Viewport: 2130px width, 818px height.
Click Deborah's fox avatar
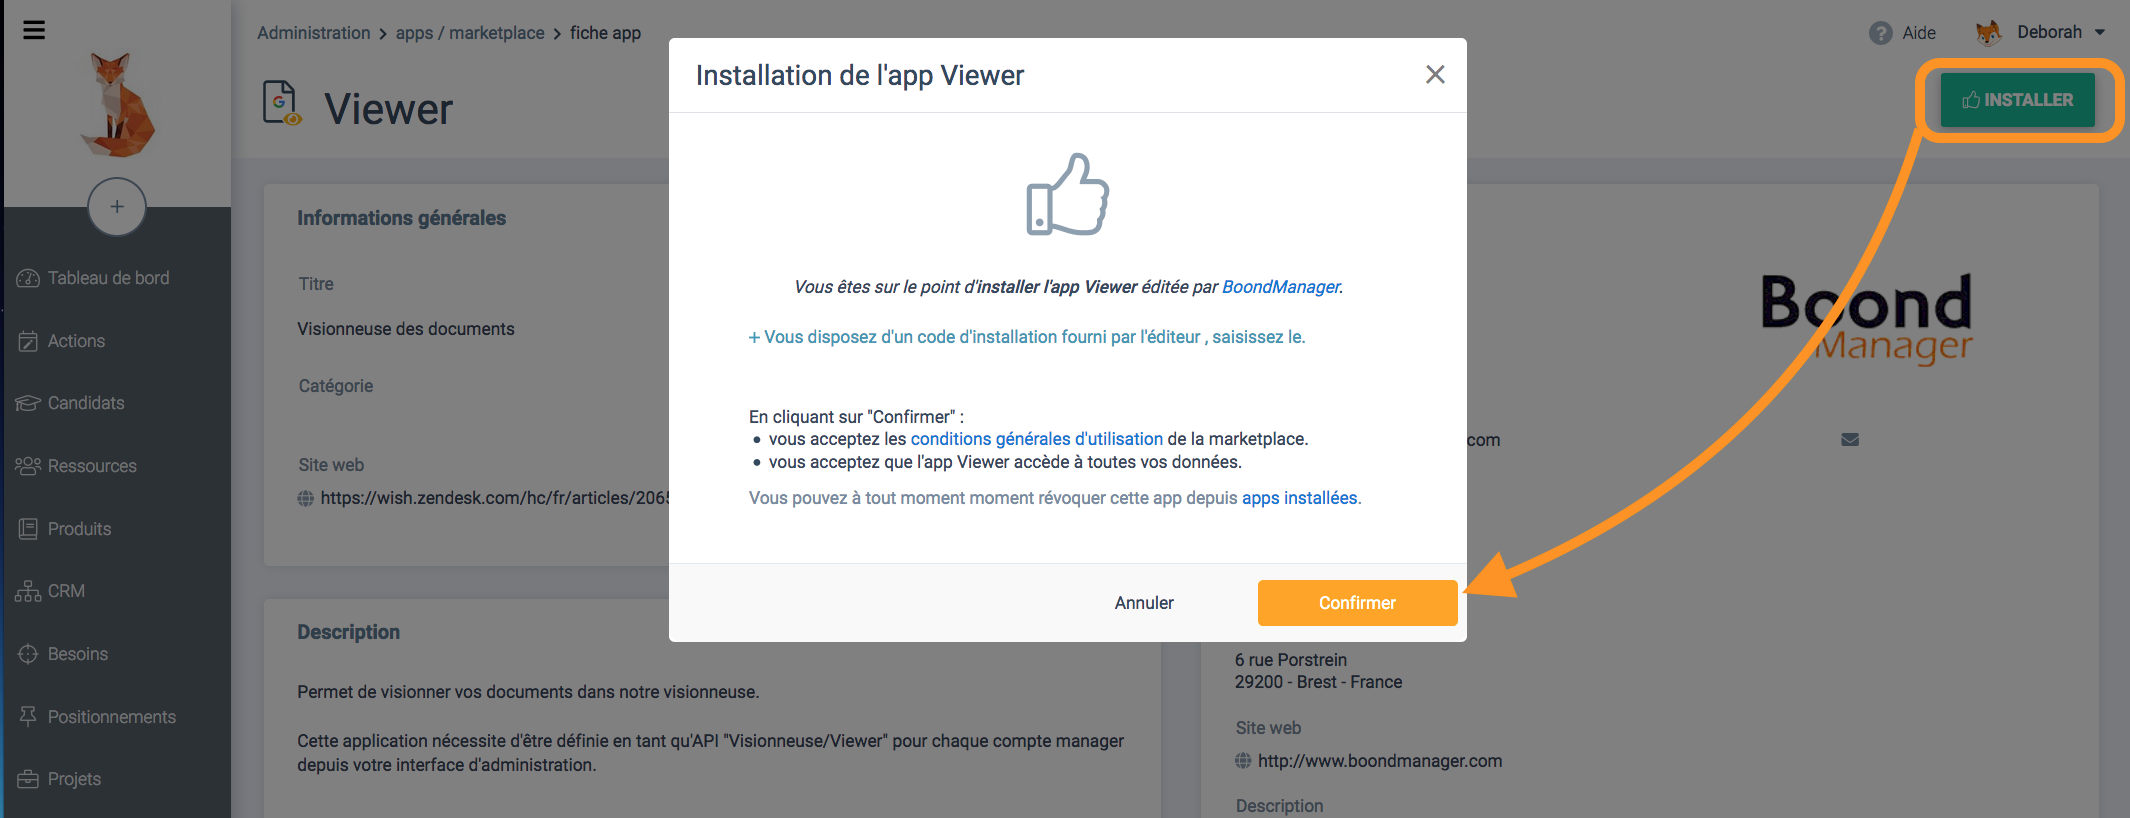point(1988,32)
